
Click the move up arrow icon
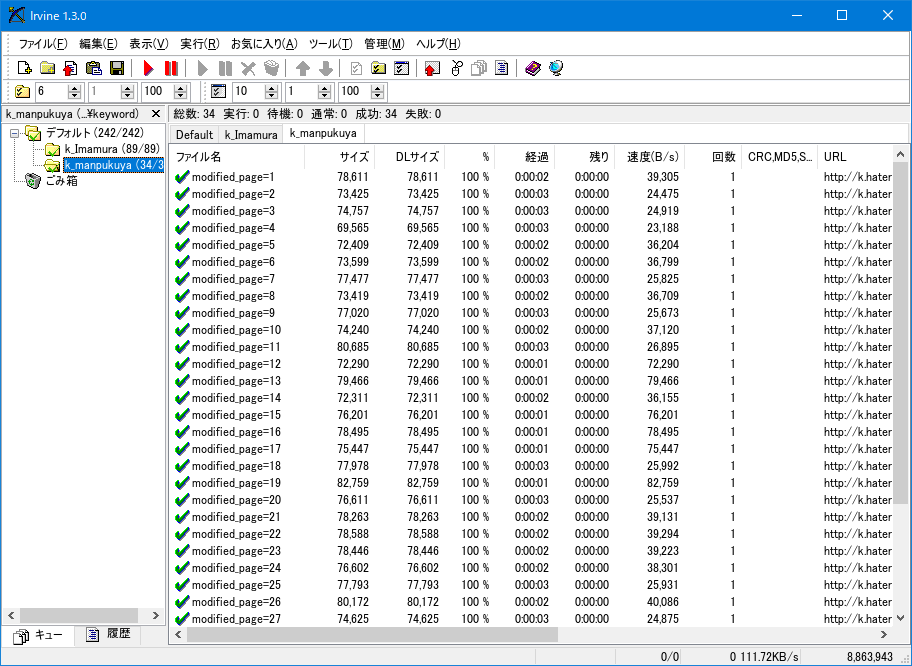[x=302, y=69]
